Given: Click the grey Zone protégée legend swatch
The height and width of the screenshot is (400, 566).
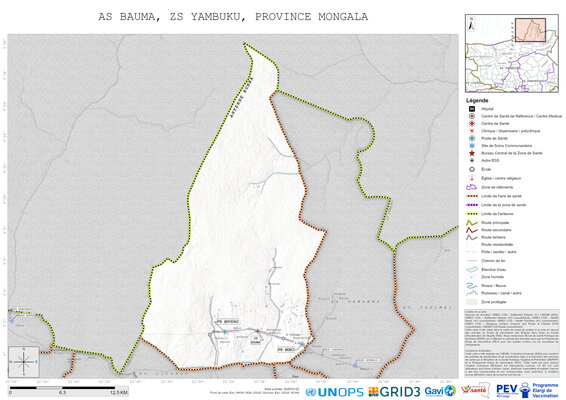Looking at the screenshot, I should (471, 302).
